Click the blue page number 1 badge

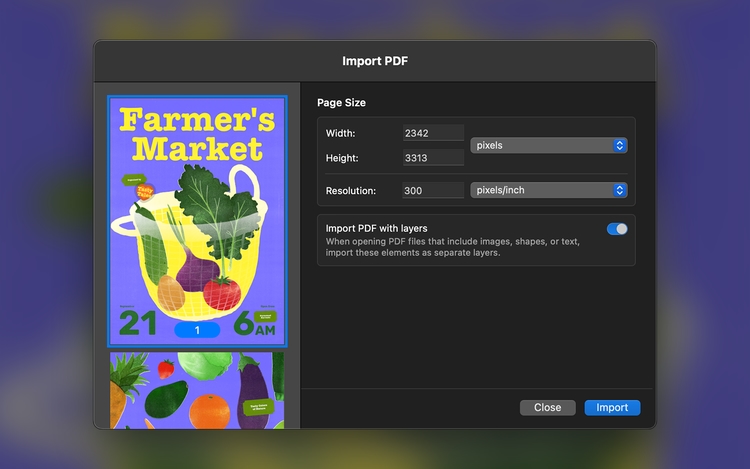tap(197, 330)
